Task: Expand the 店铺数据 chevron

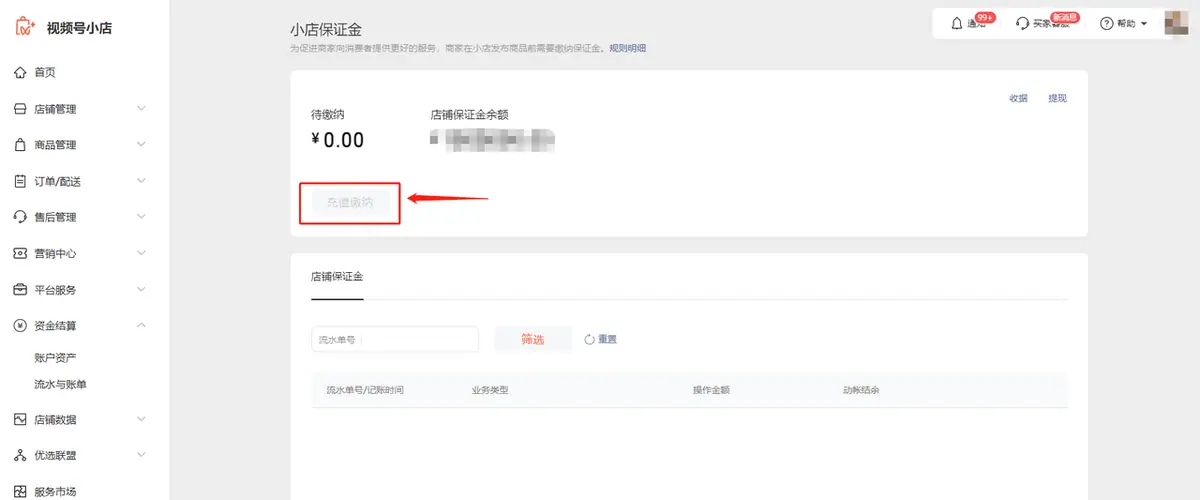Action: pos(141,420)
